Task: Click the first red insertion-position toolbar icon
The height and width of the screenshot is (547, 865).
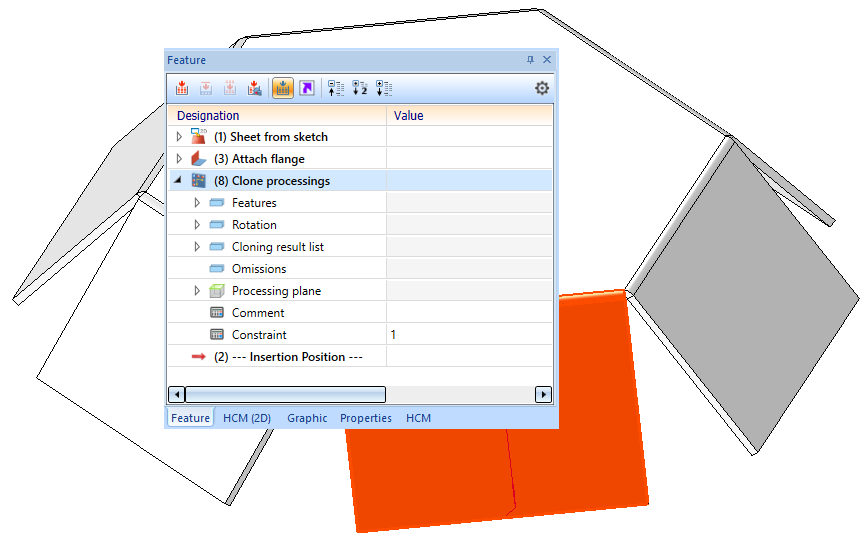Action: pos(181,88)
